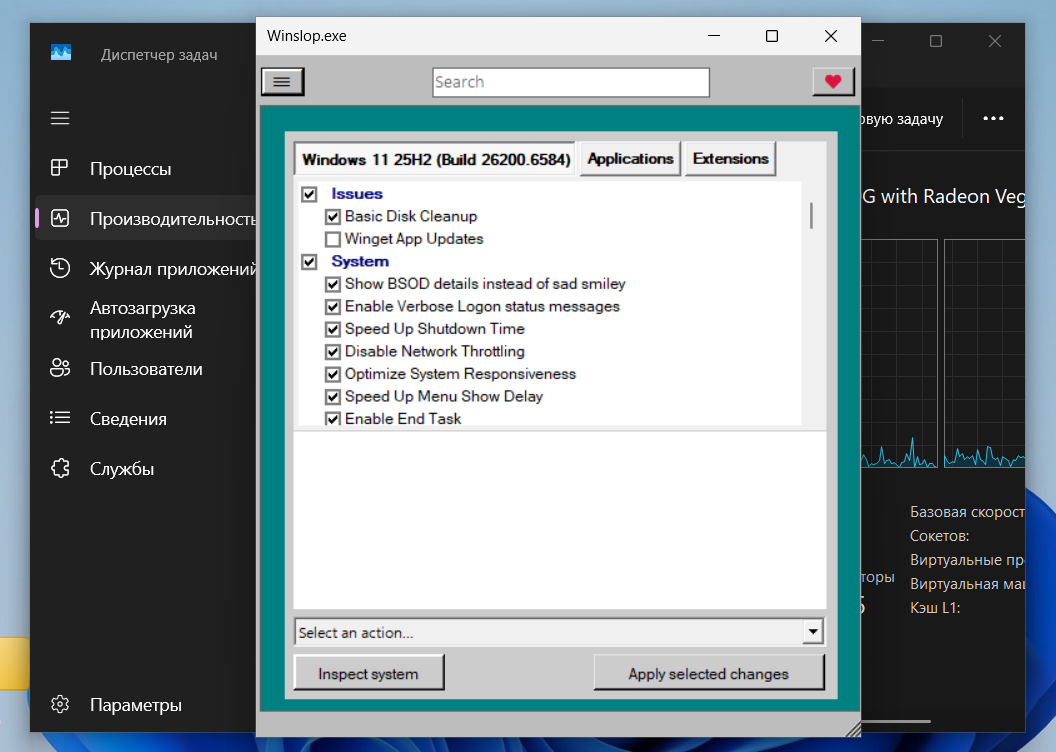Click the Winslop.exe title bar text

306,36
